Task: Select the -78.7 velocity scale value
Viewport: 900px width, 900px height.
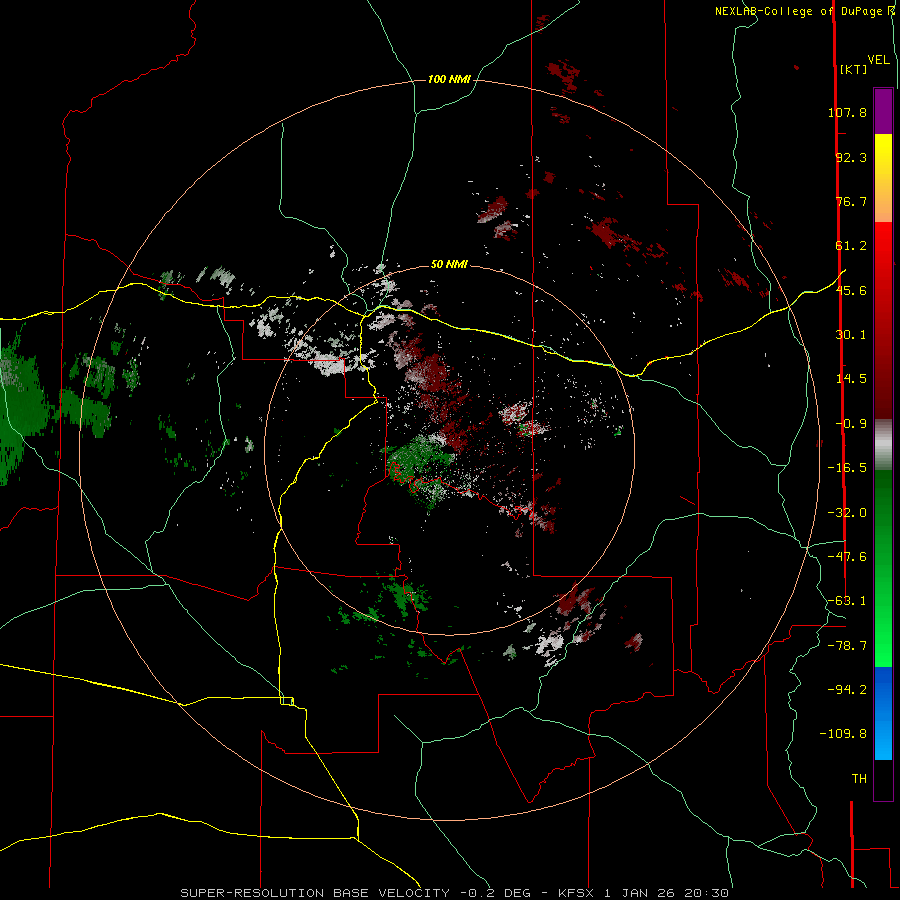Action: 847,646
